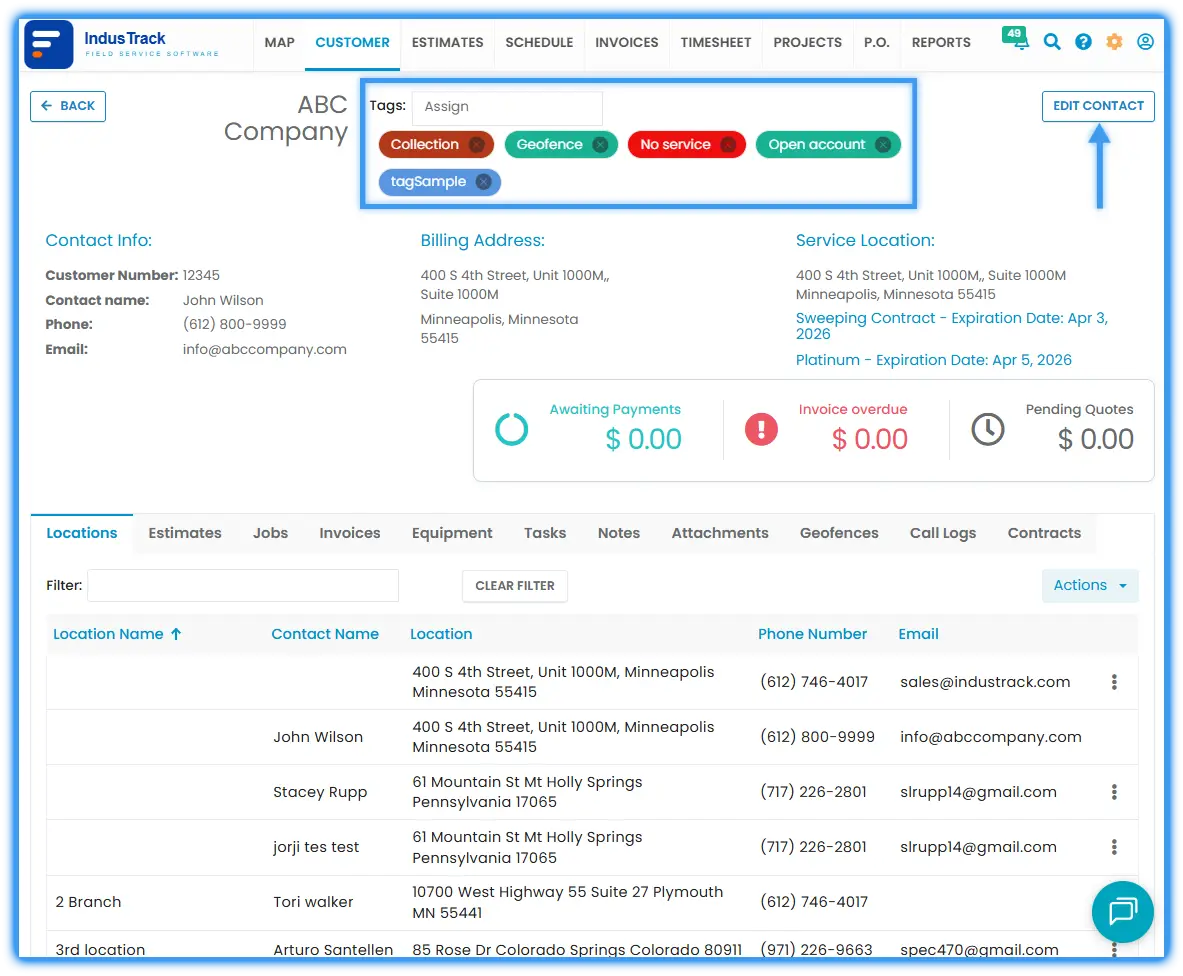Click the Invoice overdue alert icon

(761, 429)
